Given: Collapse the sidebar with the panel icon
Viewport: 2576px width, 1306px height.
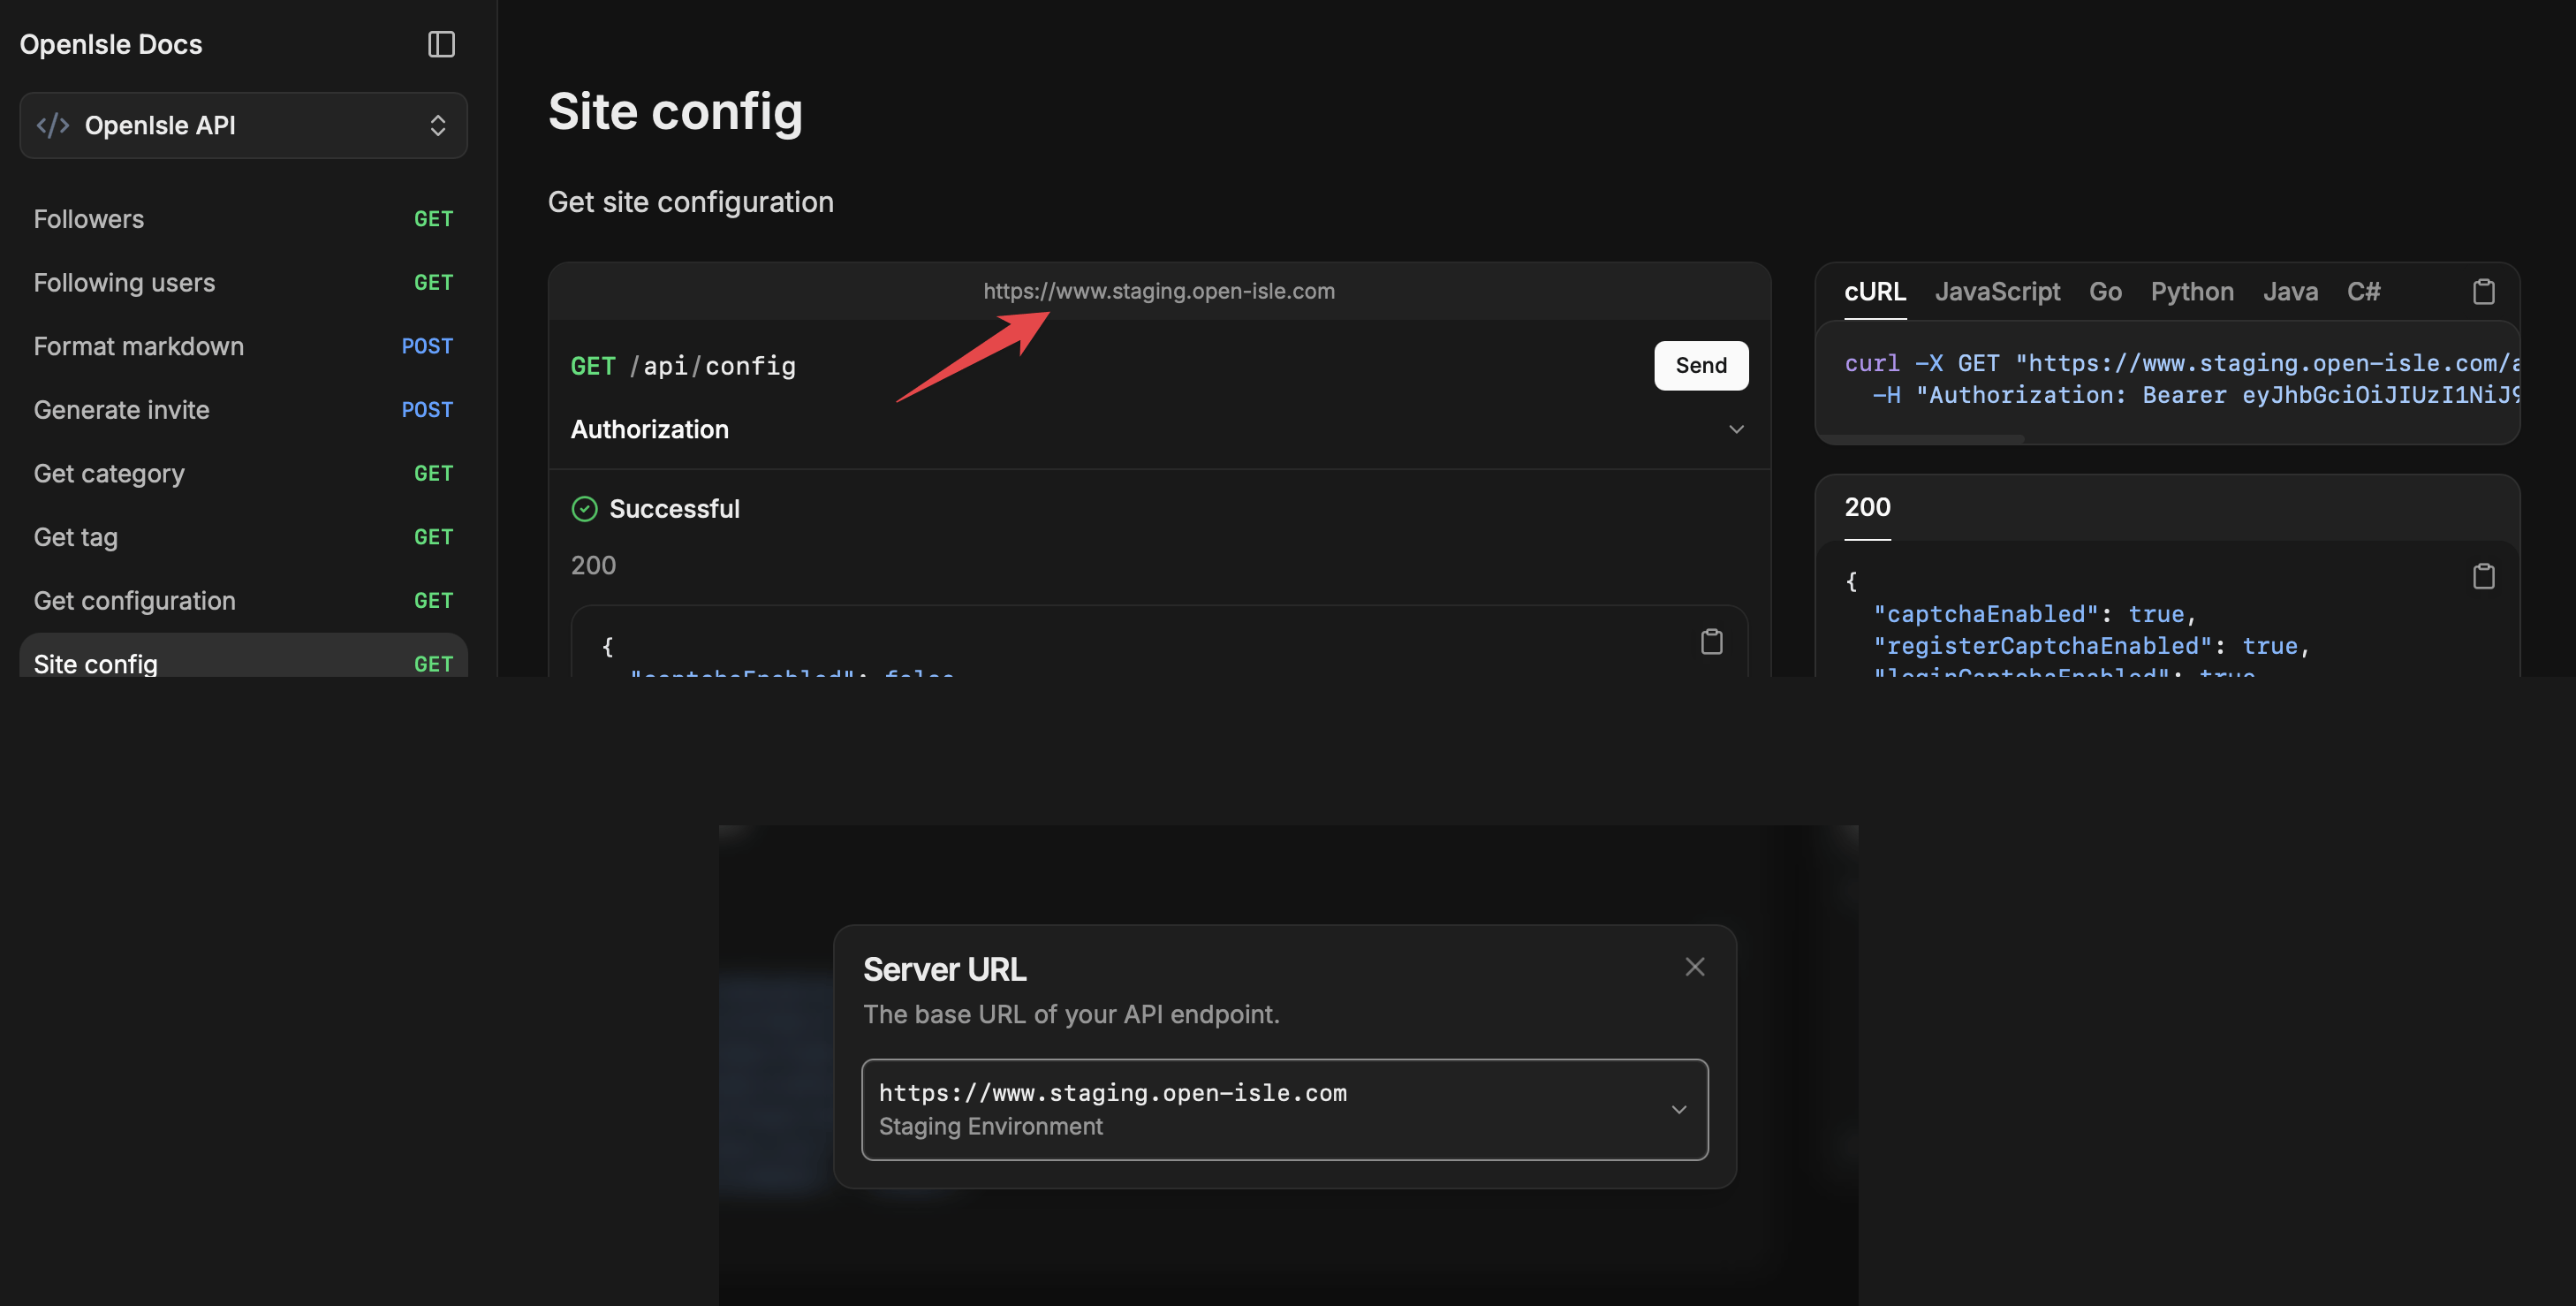Looking at the screenshot, I should click(441, 44).
